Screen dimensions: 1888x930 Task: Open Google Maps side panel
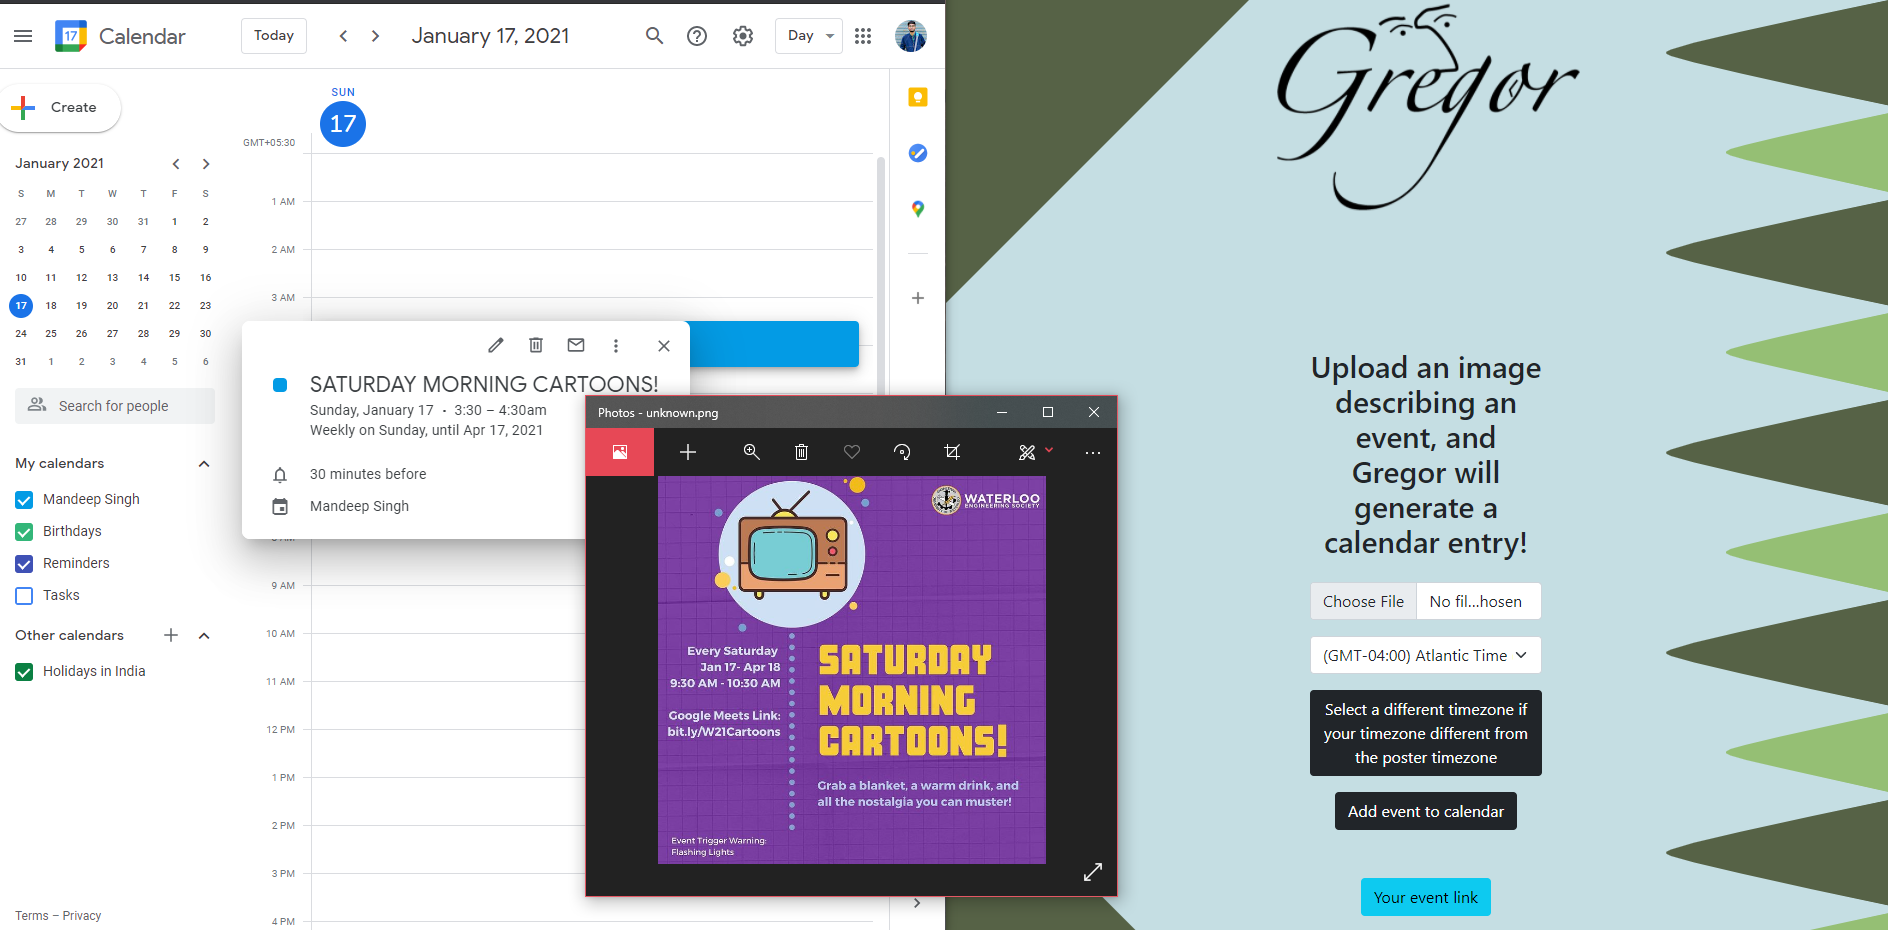tap(918, 209)
